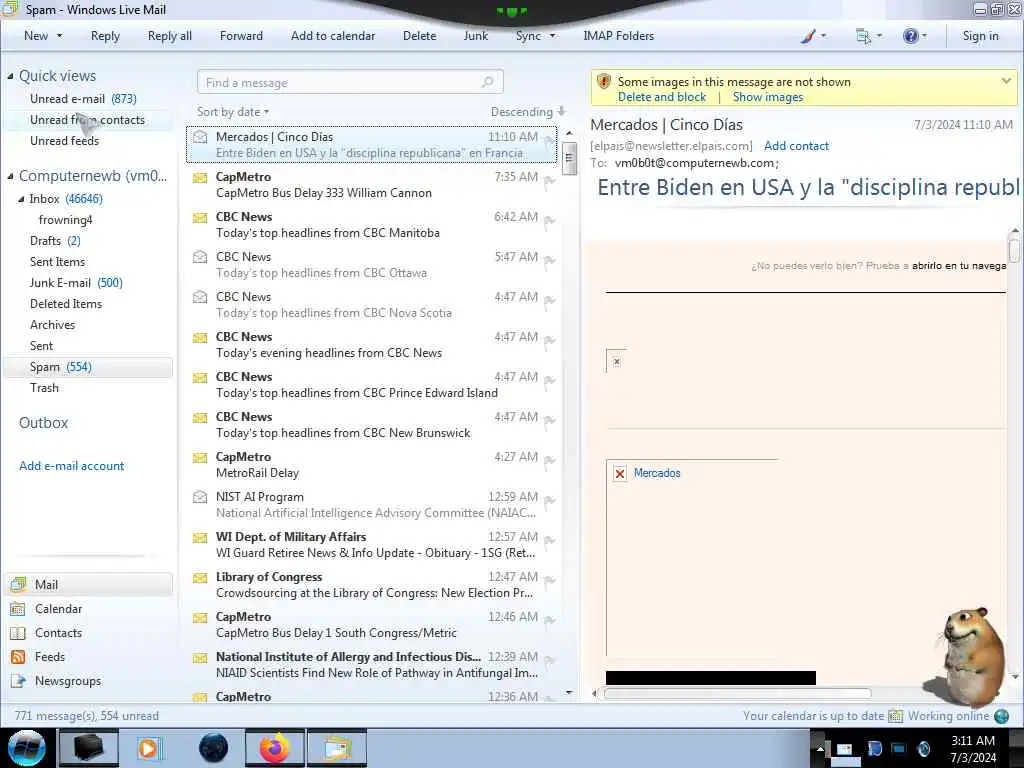Screen dimensions: 1024x768
Task: Open the blue Help icon
Action: point(910,36)
